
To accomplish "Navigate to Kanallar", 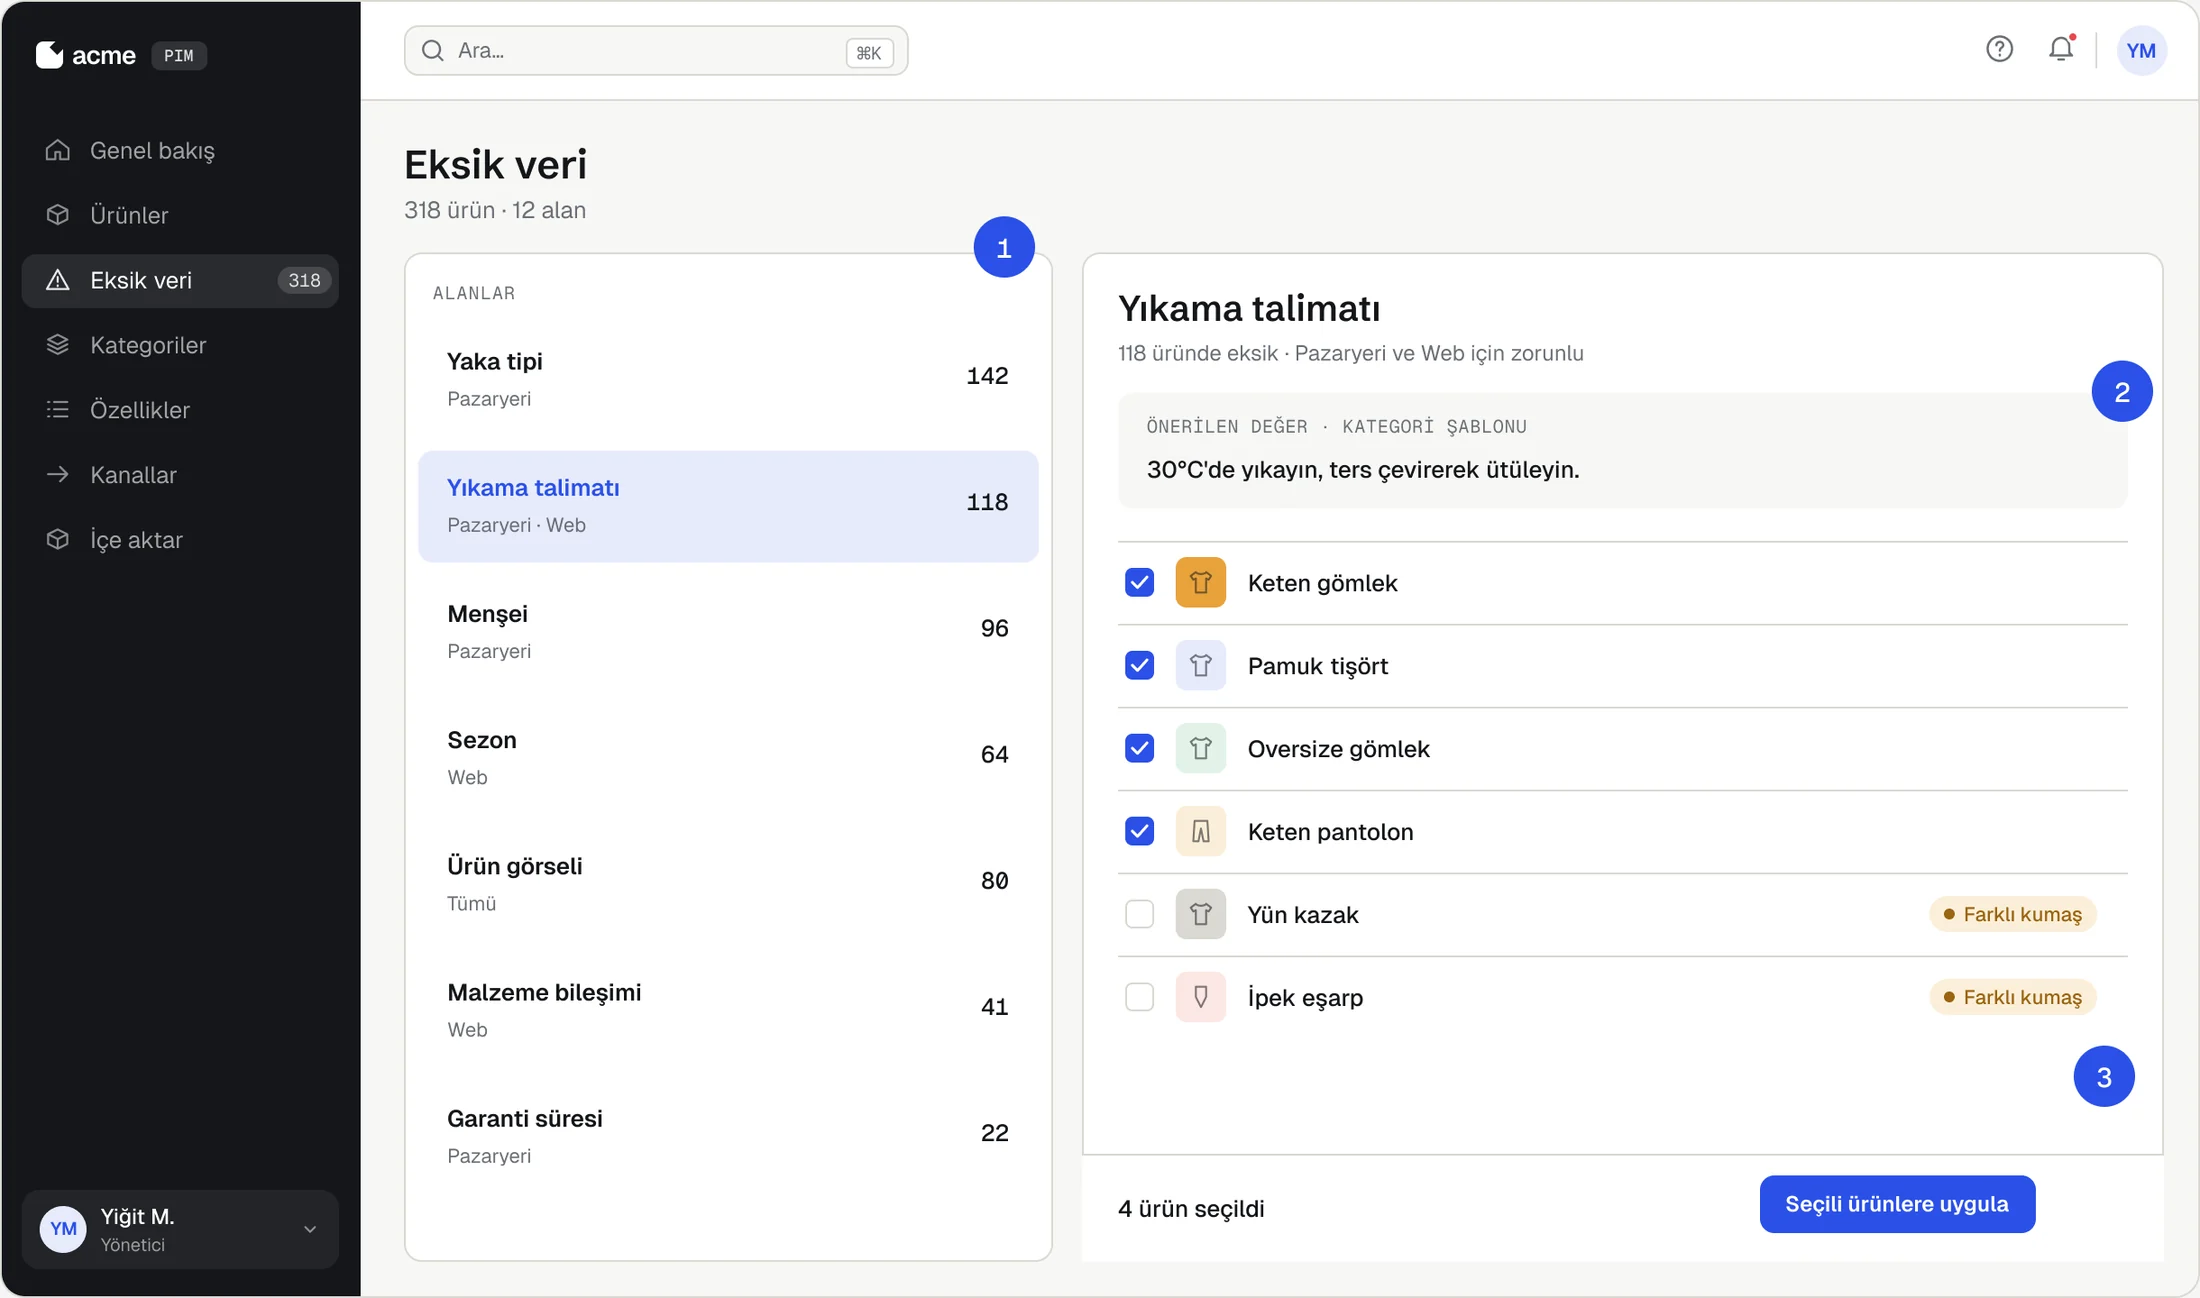I will [x=180, y=475].
